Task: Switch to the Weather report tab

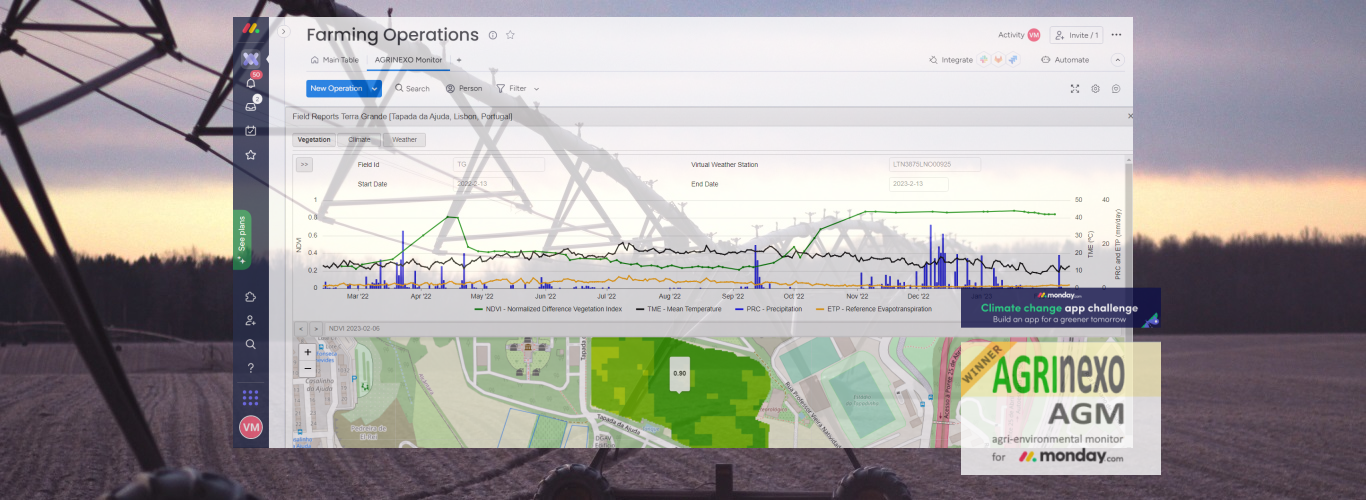Action: click(x=404, y=140)
